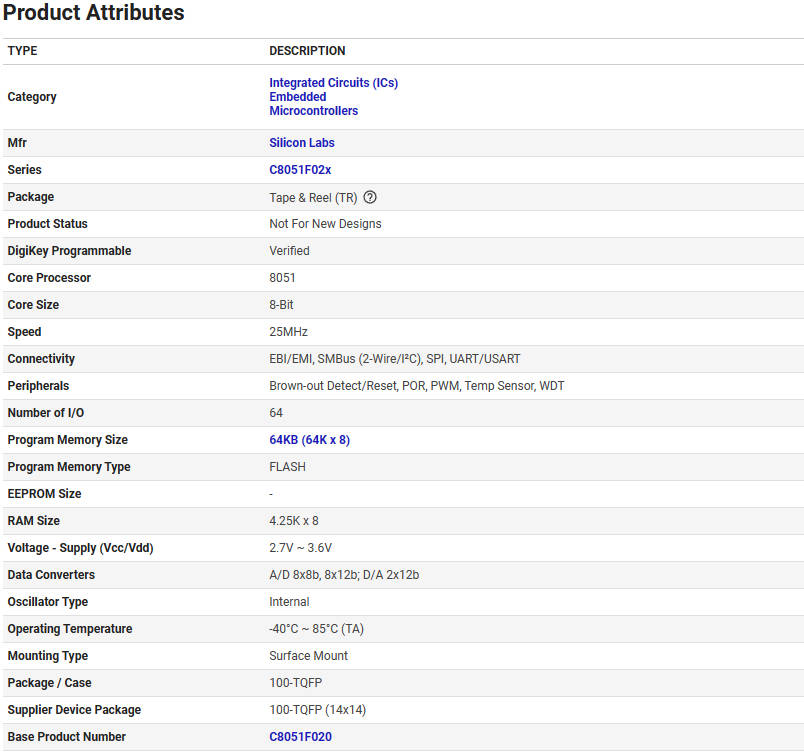Select the 25MHz speed value

[x=288, y=332]
